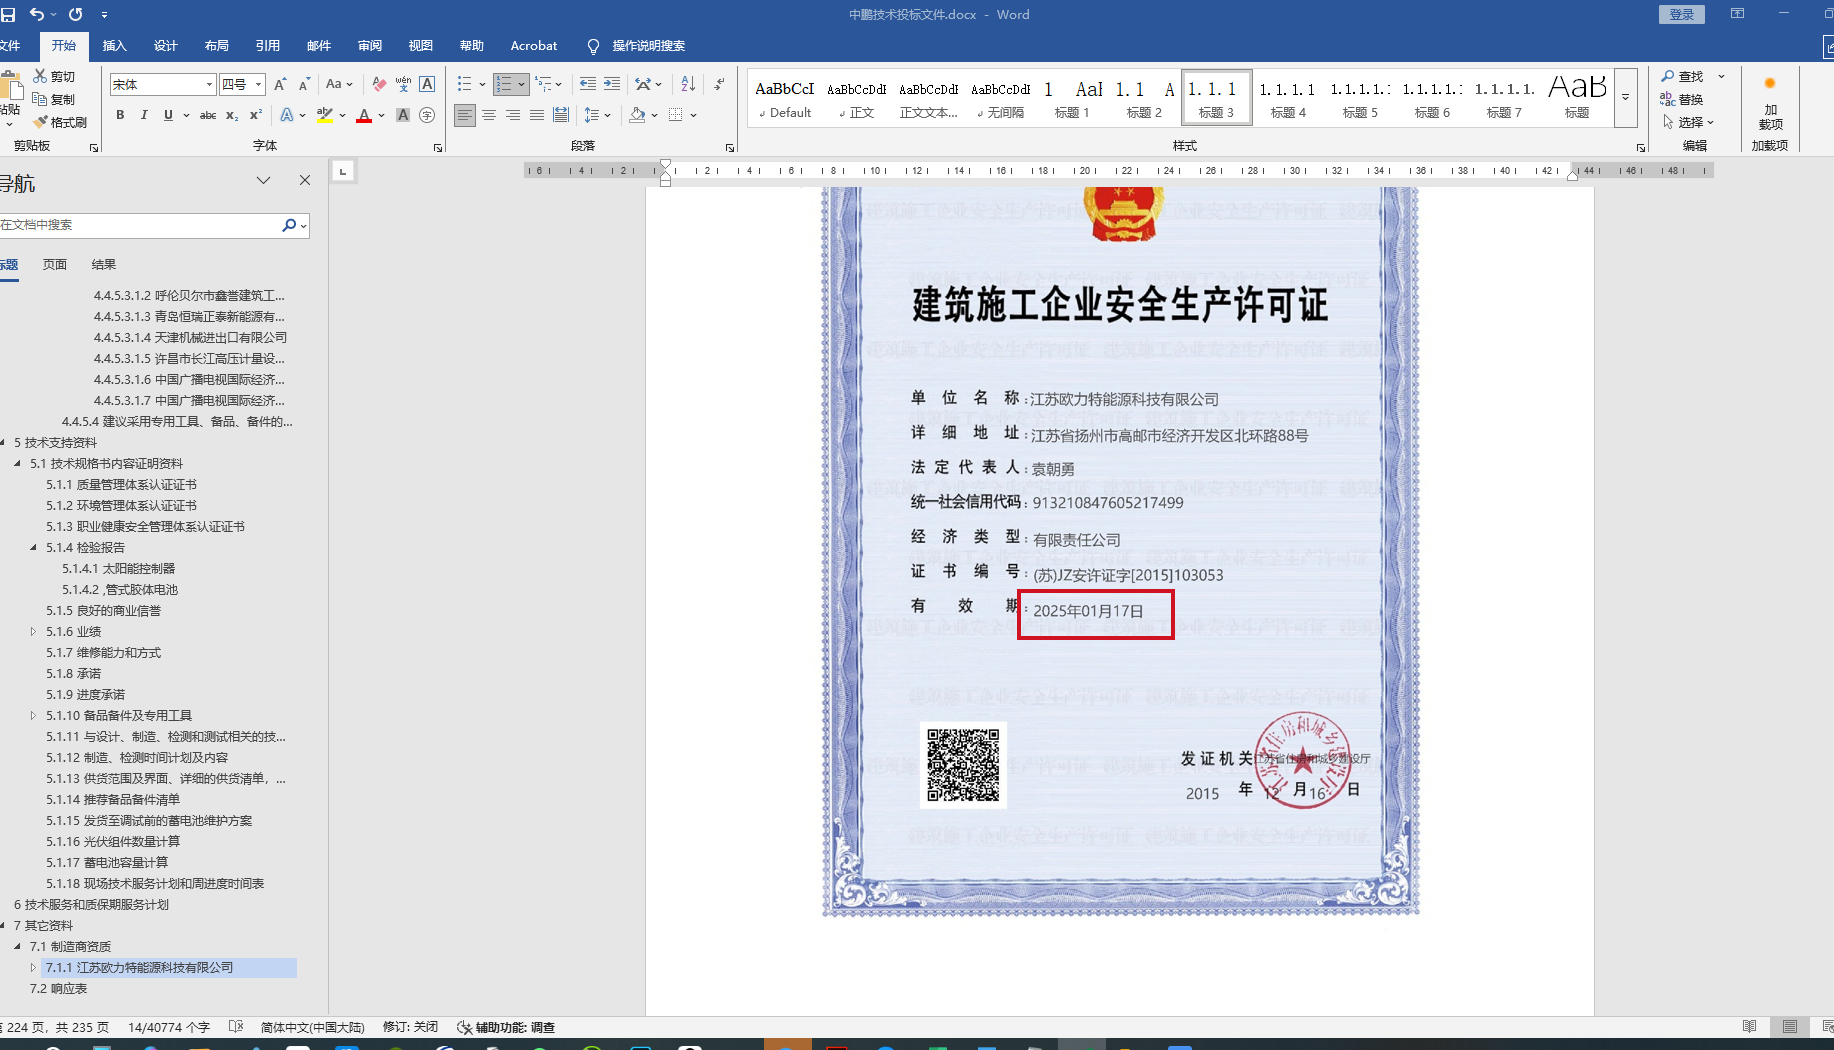
Task: Apply the character shading icon
Action: pos(403,115)
